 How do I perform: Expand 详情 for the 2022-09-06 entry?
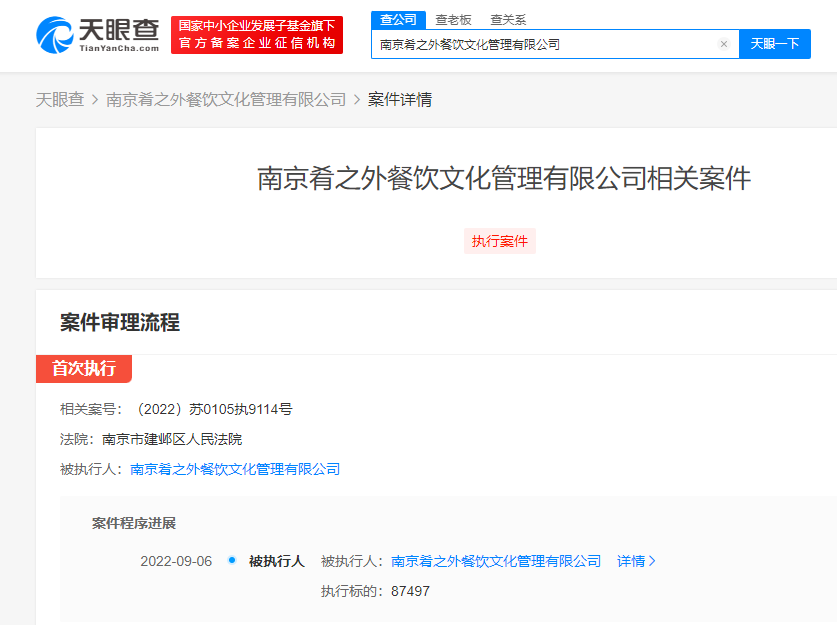[x=636, y=561]
